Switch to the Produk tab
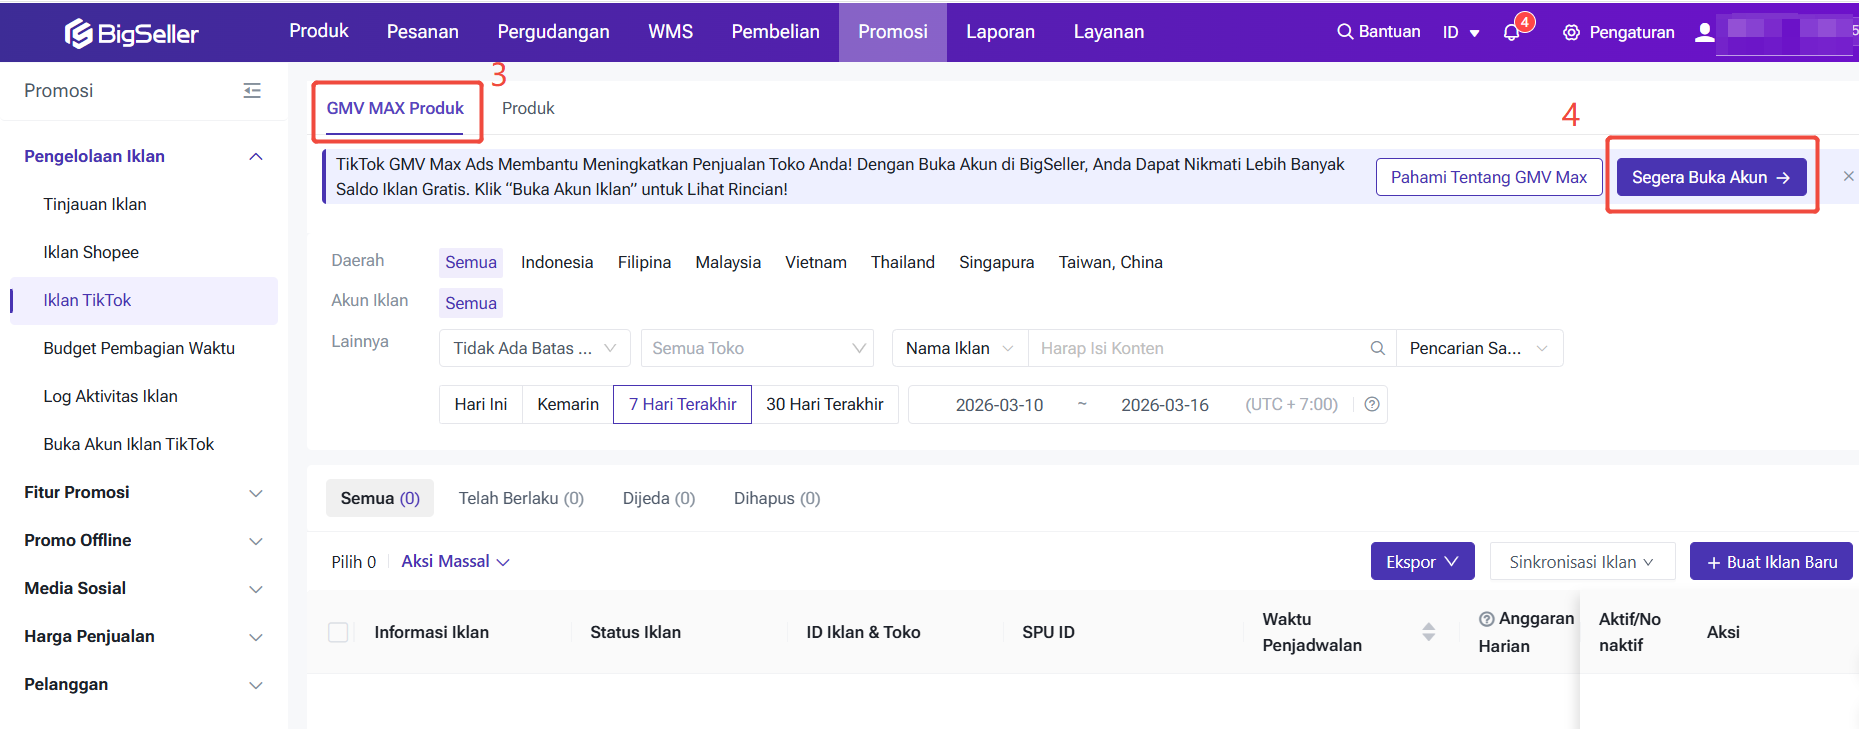Image resolution: width=1859 pixels, height=729 pixels. coord(528,108)
